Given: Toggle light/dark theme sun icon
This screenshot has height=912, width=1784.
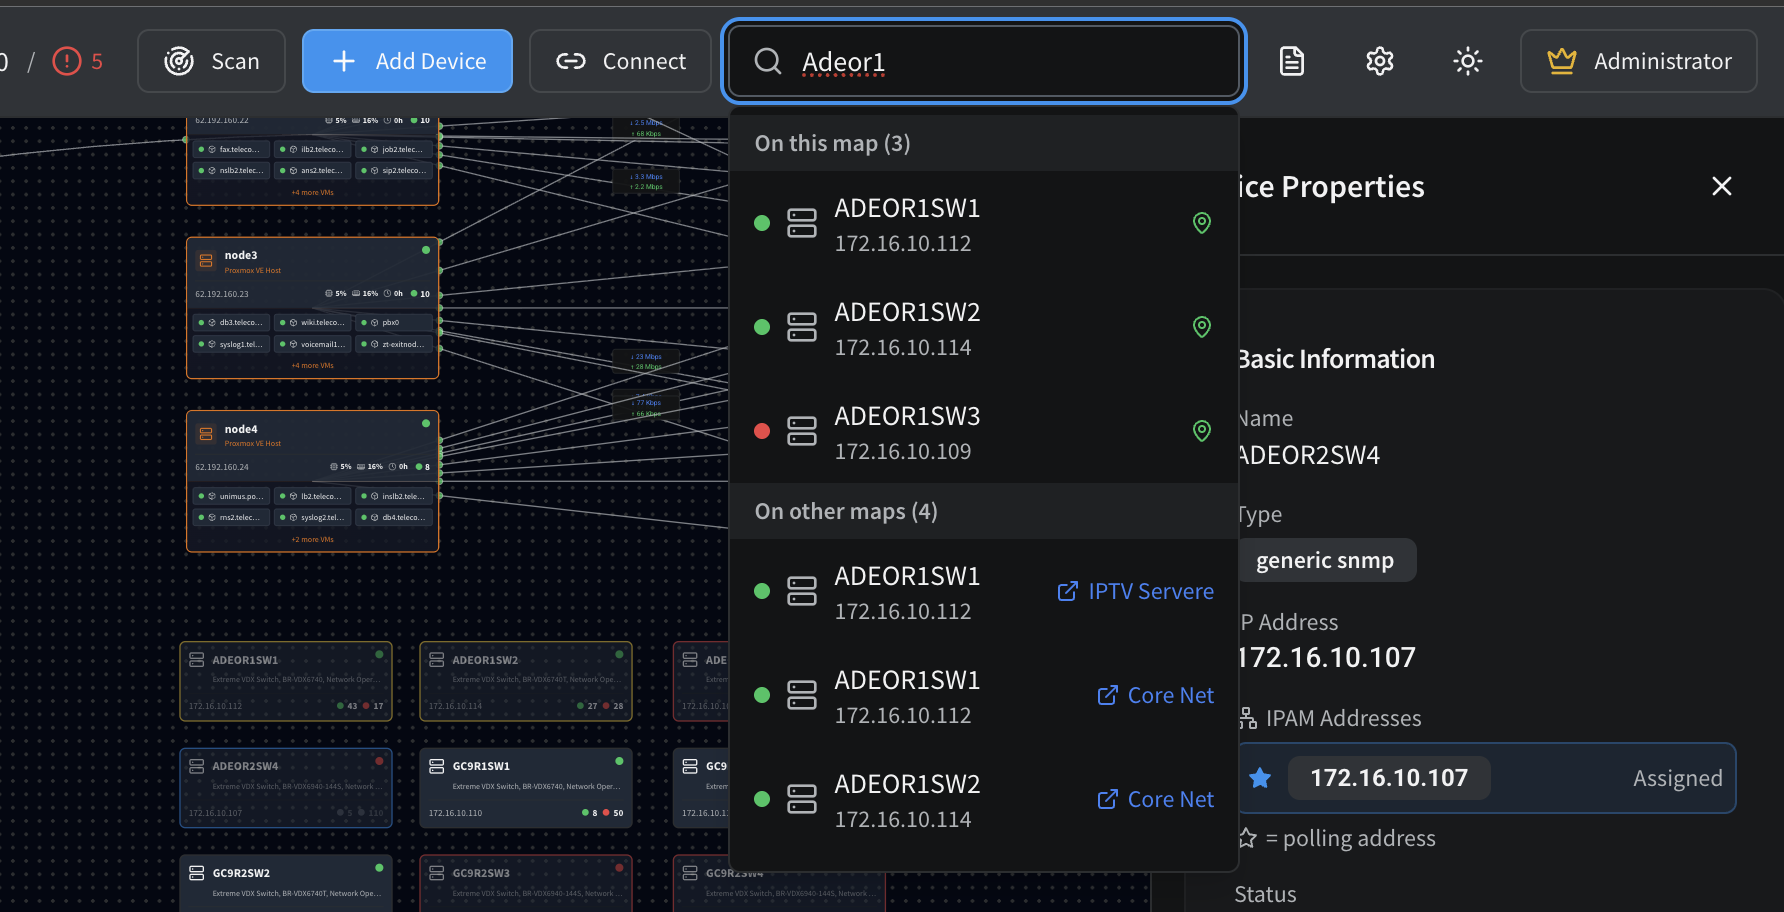Looking at the screenshot, I should pyautogui.click(x=1467, y=61).
